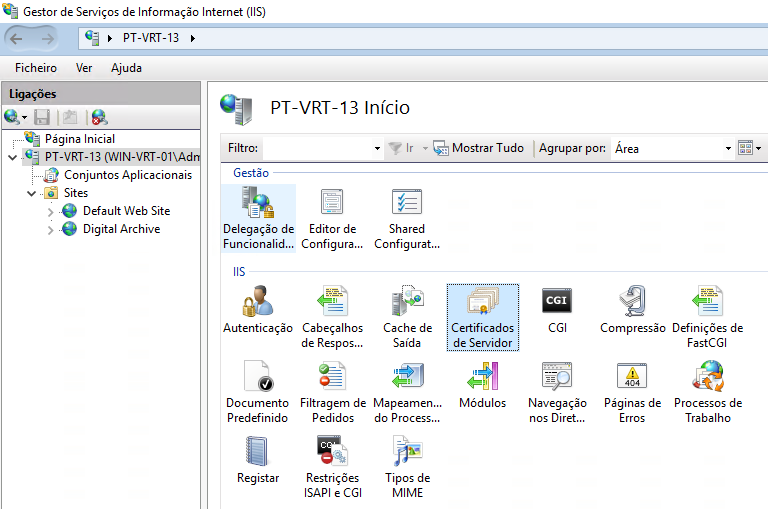Click PT-VRT-13 in the address bar
Image resolution: width=768 pixels, height=509 pixels.
(x=151, y=38)
